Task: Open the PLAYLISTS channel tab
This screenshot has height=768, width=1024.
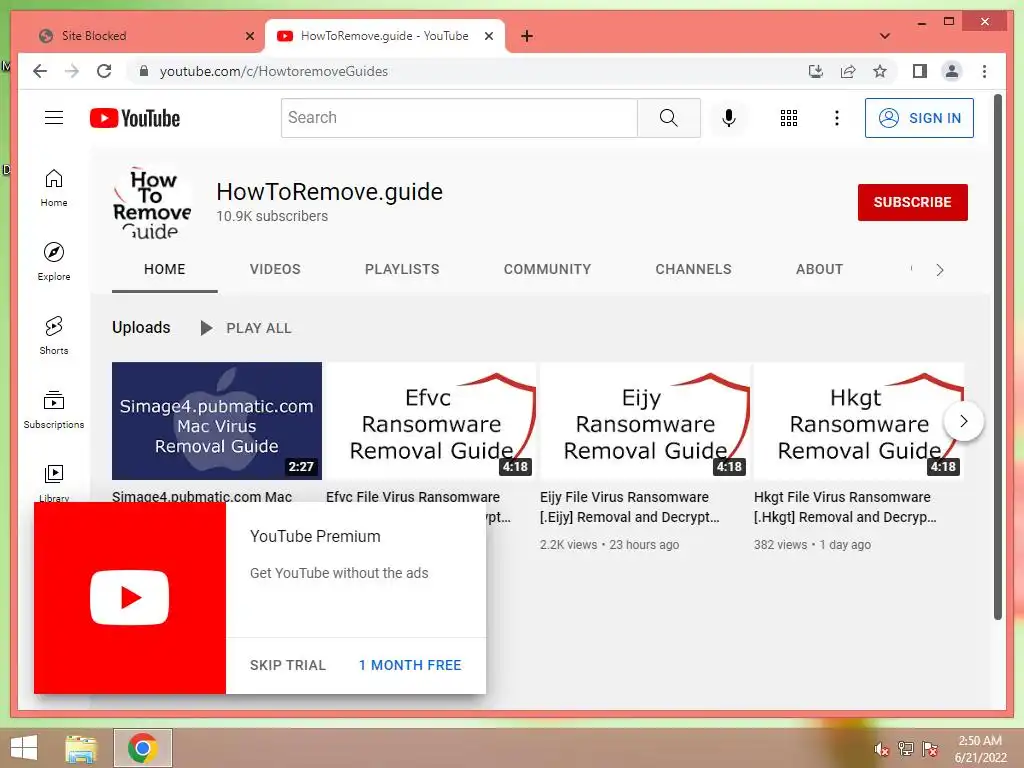Action: [x=402, y=269]
